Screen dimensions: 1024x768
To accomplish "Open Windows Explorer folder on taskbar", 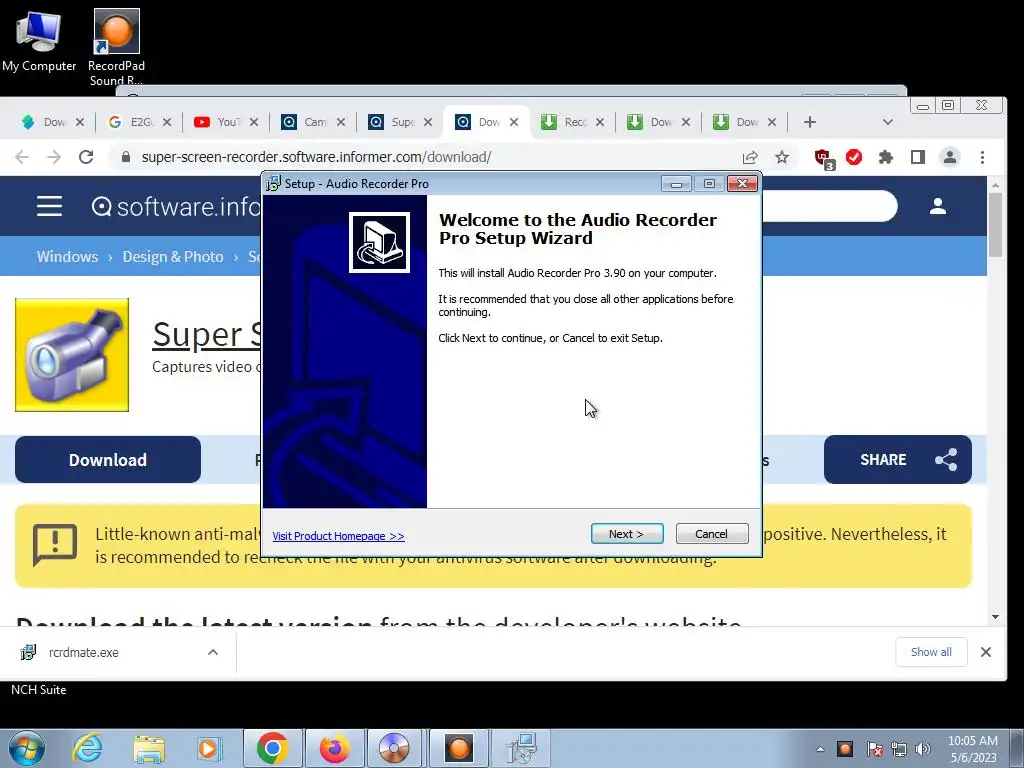I will [149, 748].
